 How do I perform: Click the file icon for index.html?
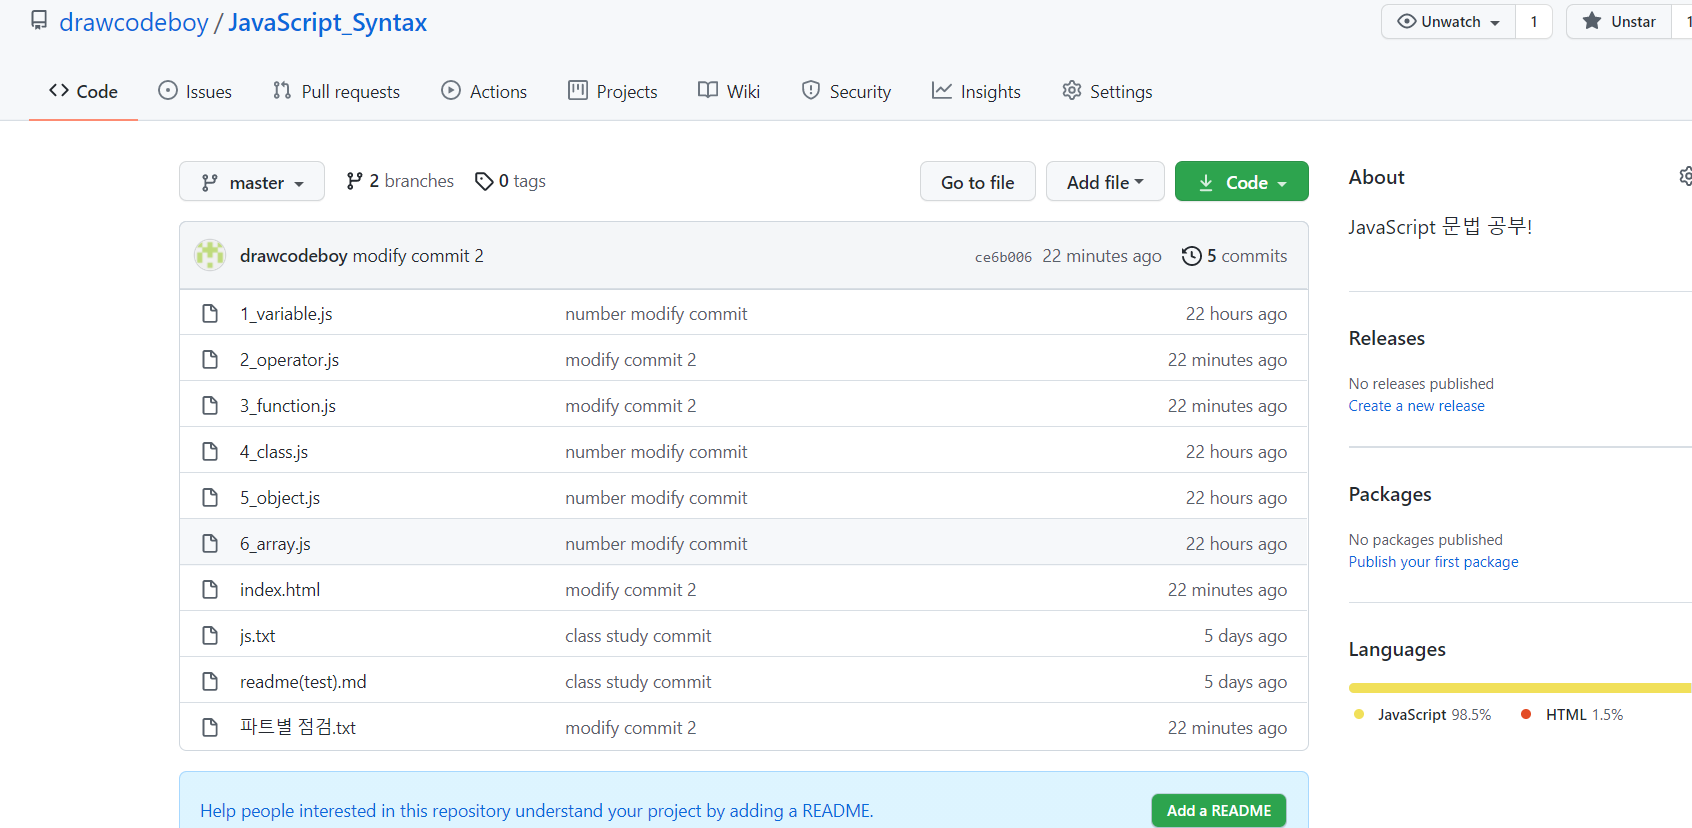click(x=210, y=590)
